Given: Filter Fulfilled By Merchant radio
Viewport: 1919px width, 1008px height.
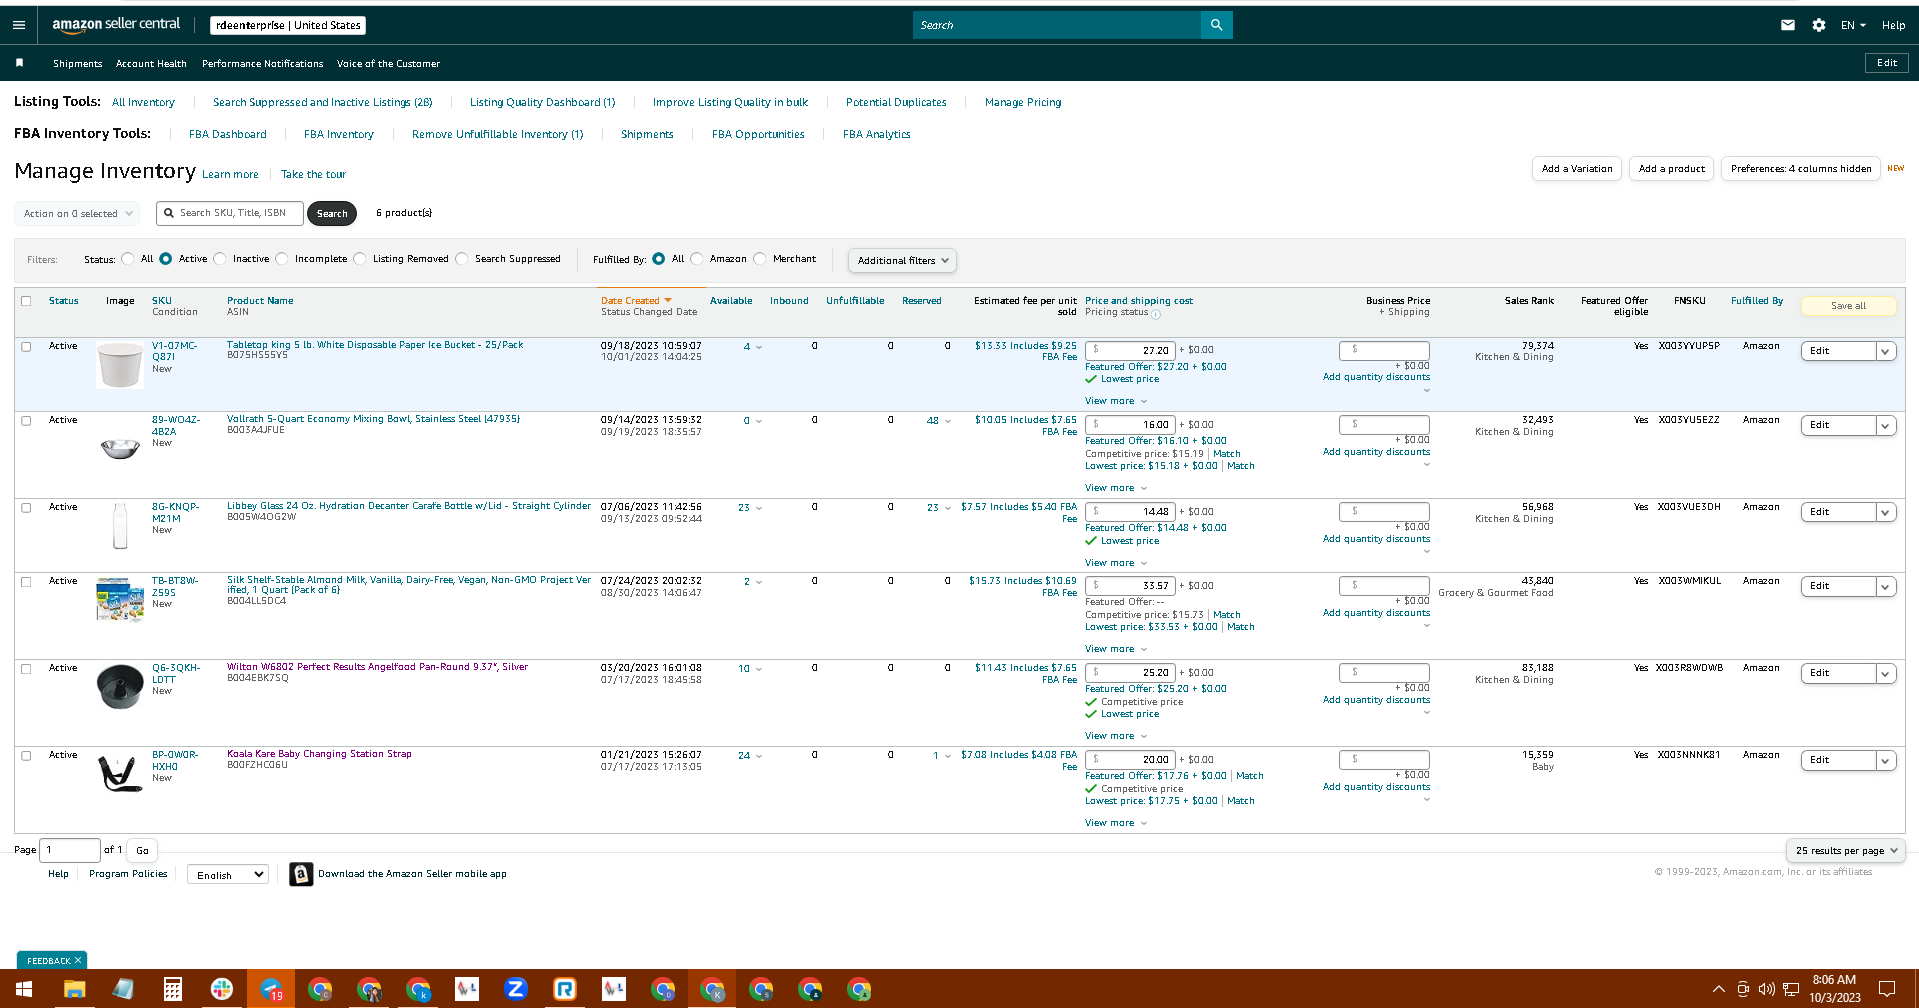Looking at the screenshot, I should point(760,259).
